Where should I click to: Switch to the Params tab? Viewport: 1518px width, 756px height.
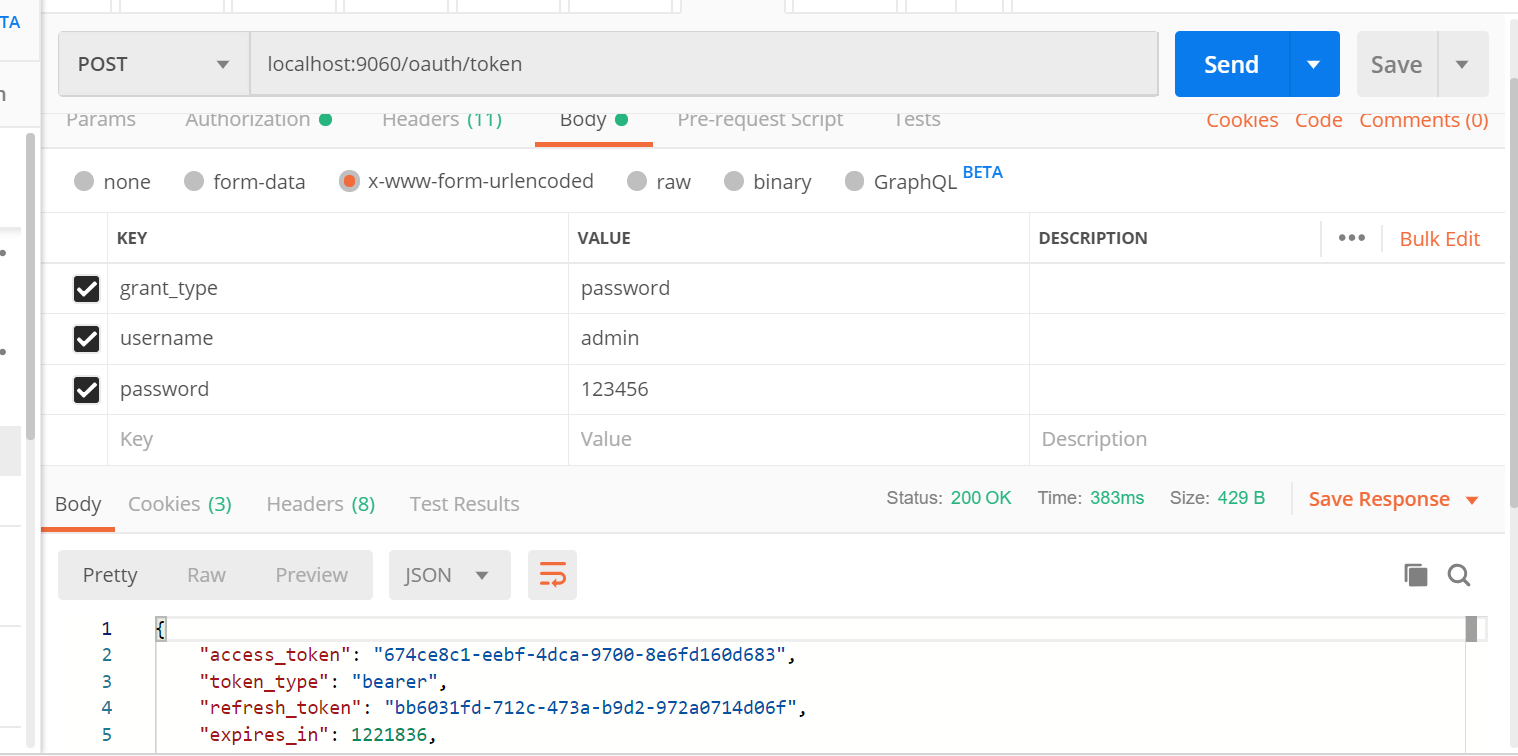(x=101, y=119)
